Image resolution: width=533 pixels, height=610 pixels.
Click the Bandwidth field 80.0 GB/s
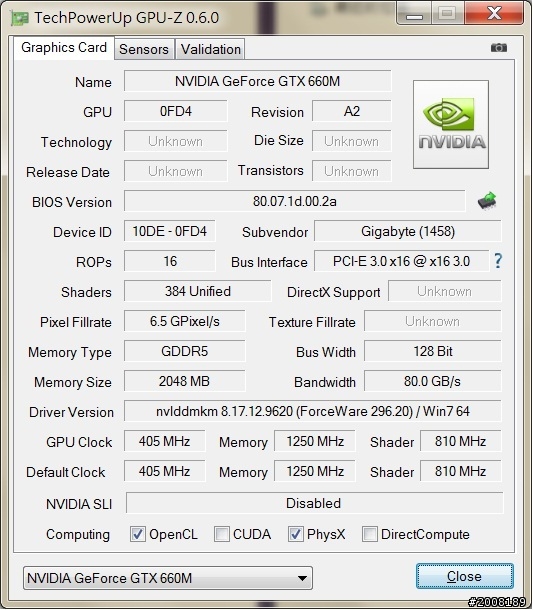click(x=433, y=381)
